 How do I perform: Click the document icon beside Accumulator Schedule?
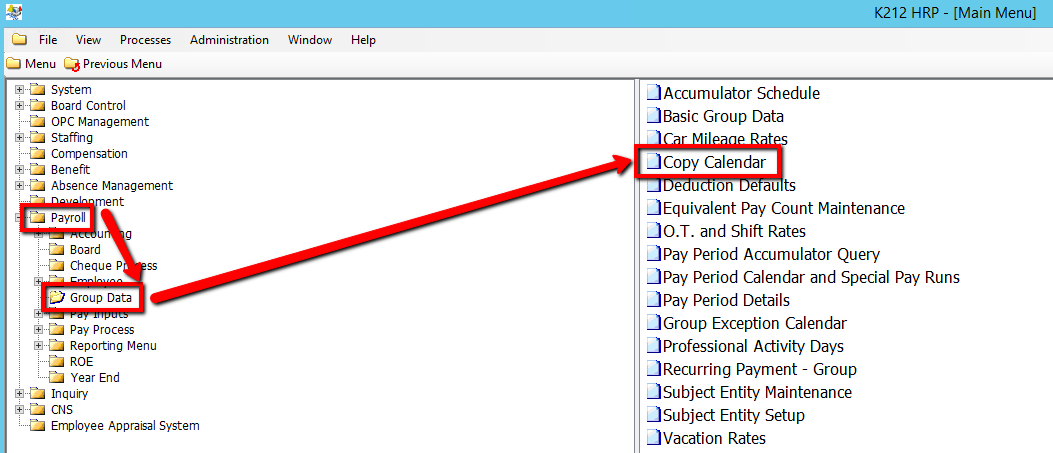pyautogui.click(x=653, y=93)
